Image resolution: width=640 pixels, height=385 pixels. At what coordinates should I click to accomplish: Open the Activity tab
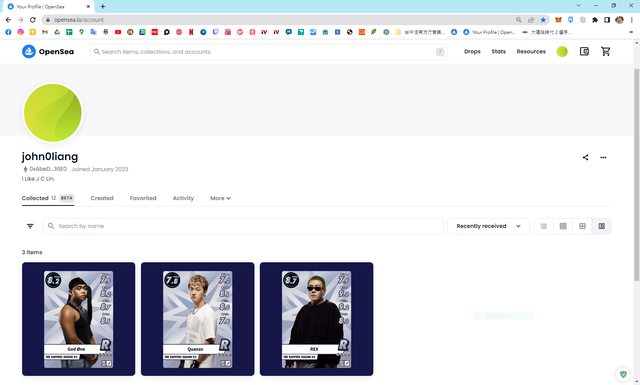coord(183,198)
